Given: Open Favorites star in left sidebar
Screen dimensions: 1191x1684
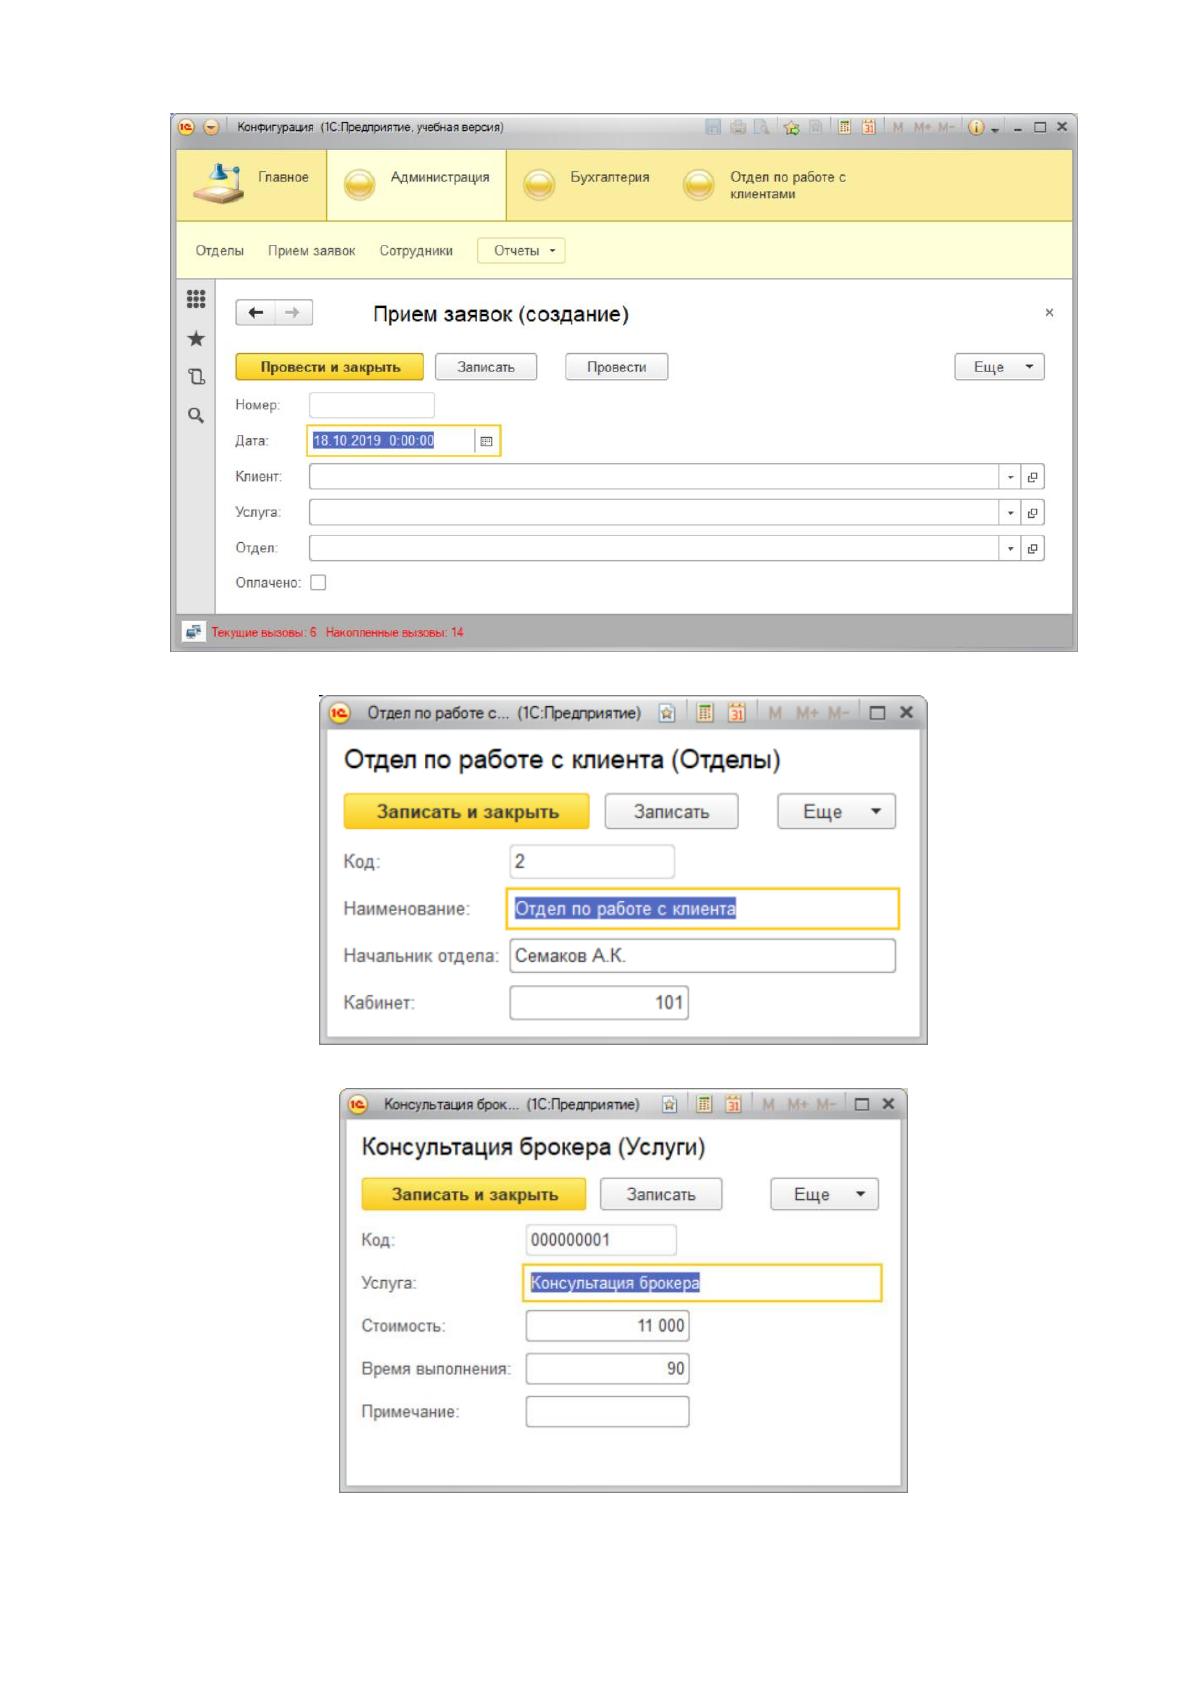Looking at the screenshot, I should [196, 339].
